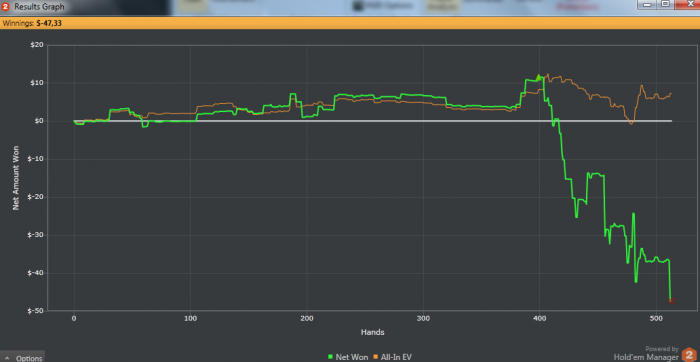Click the Hands axis label
This screenshot has height=362, width=700.
coord(372,332)
